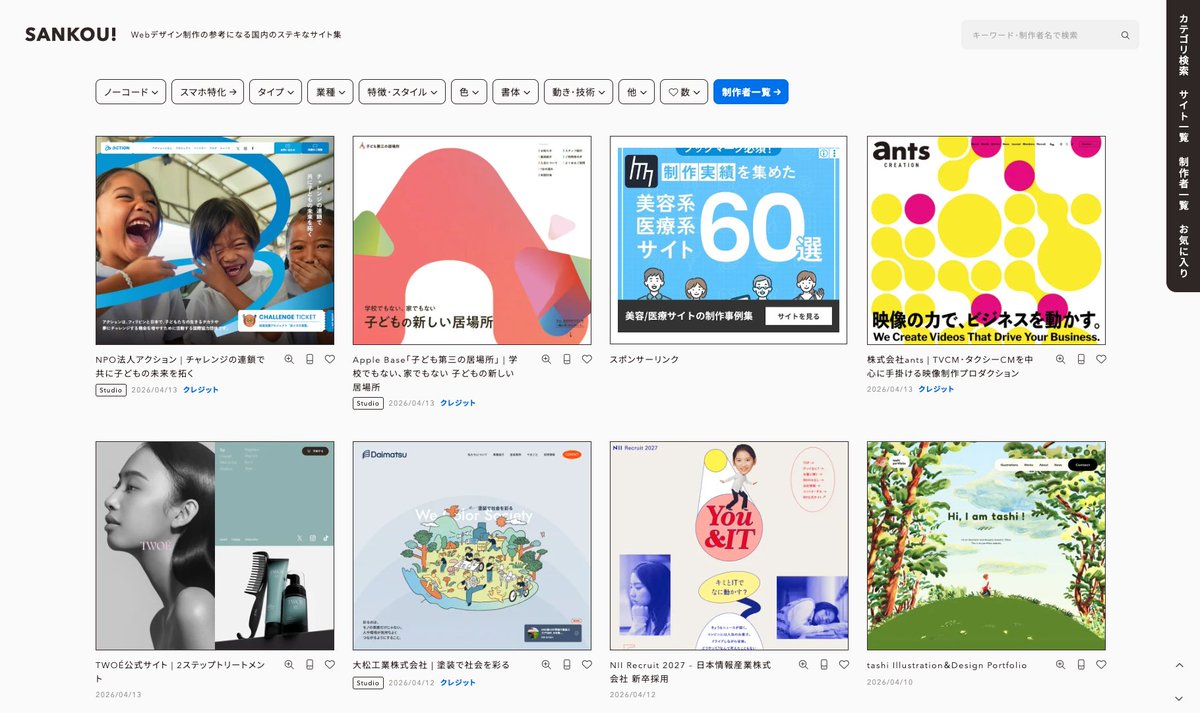1200x713 pixels.
Task: Open mobile view for NPO法人アクション card
Action: pos(310,359)
